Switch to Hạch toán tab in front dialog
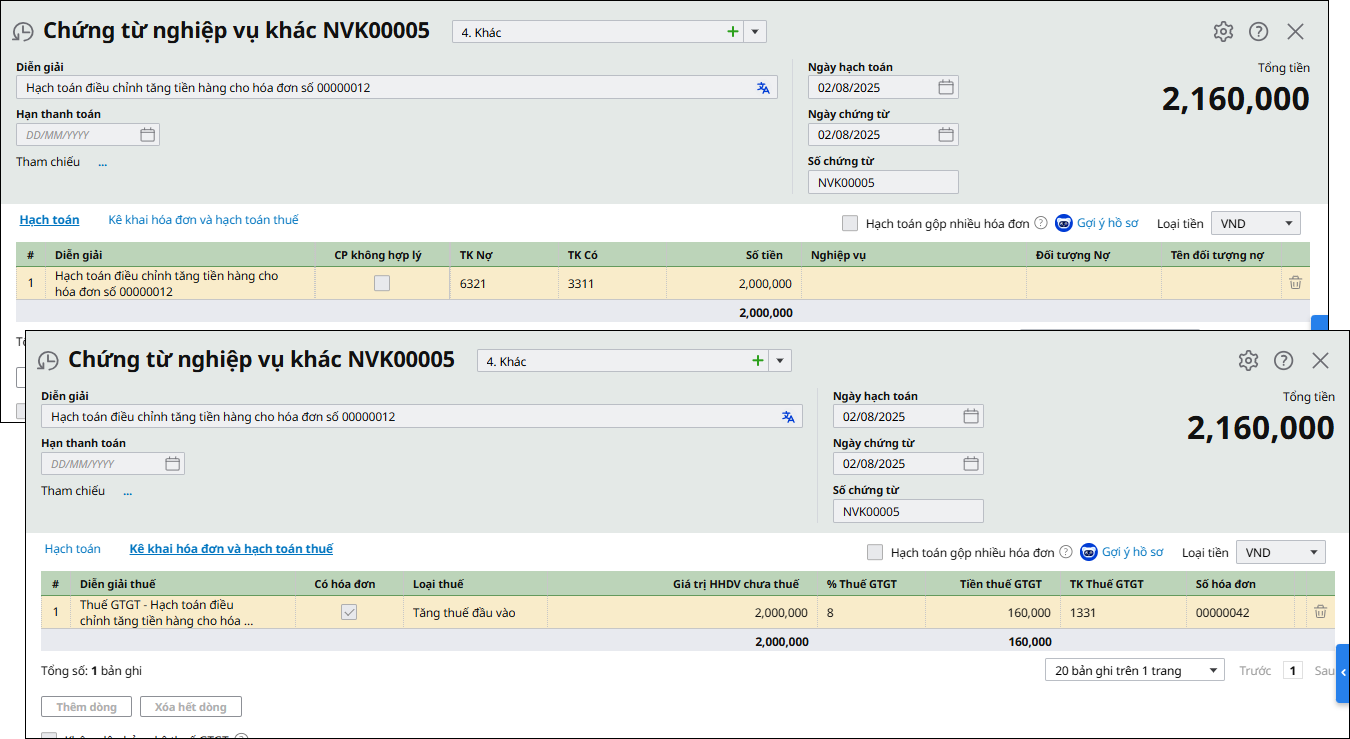This screenshot has height=739, width=1350. point(72,549)
